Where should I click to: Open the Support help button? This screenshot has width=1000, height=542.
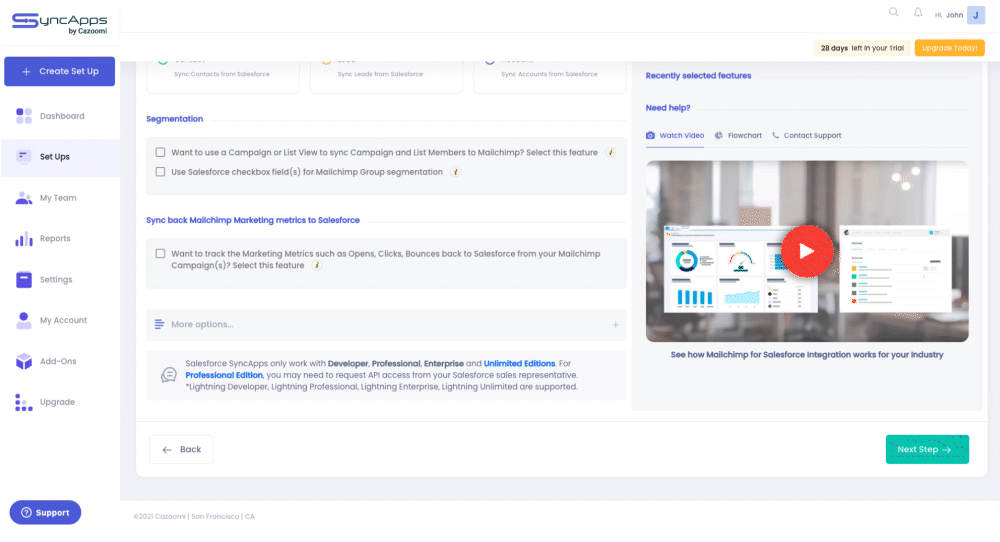[45, 513]
